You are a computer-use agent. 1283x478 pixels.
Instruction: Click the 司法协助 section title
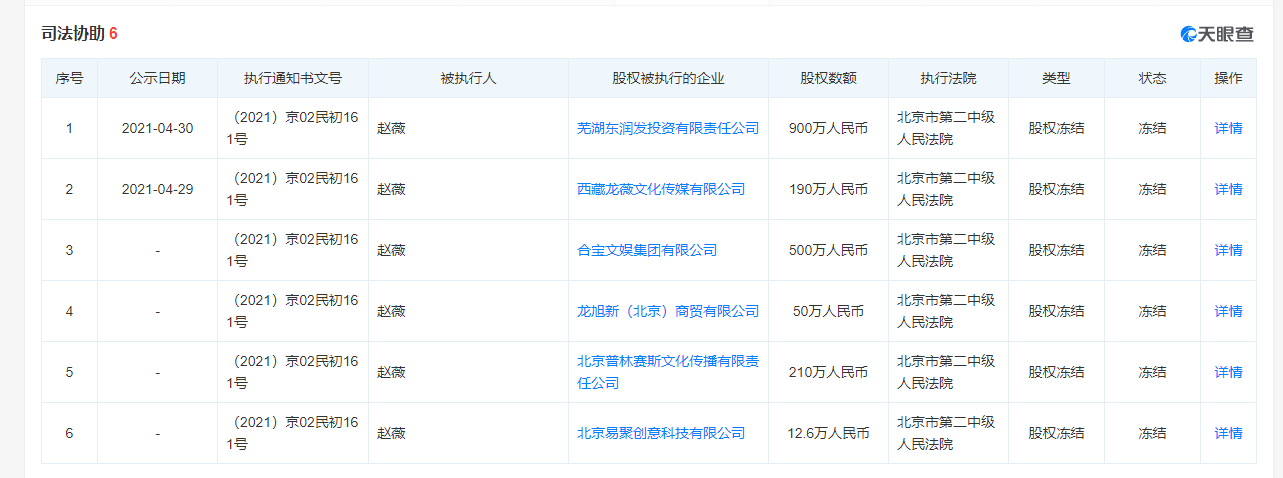click(x=72, y=33)
